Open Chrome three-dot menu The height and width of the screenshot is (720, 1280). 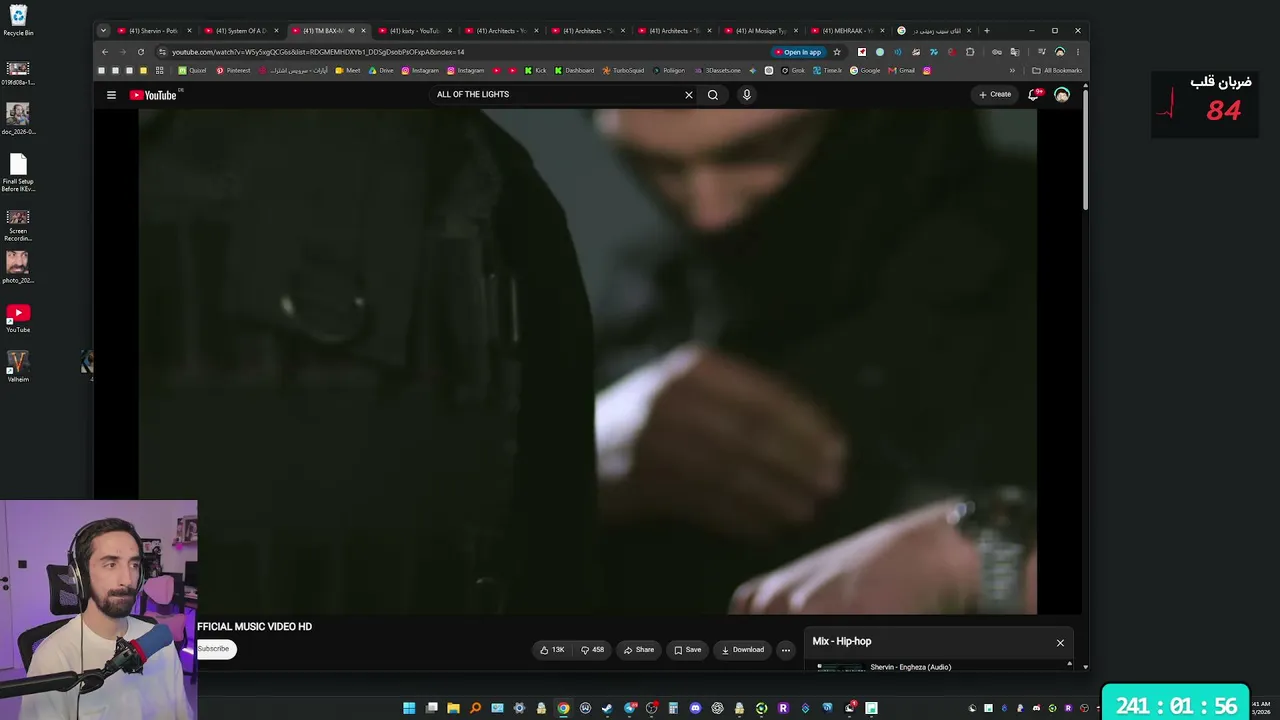pos(1077,52)
